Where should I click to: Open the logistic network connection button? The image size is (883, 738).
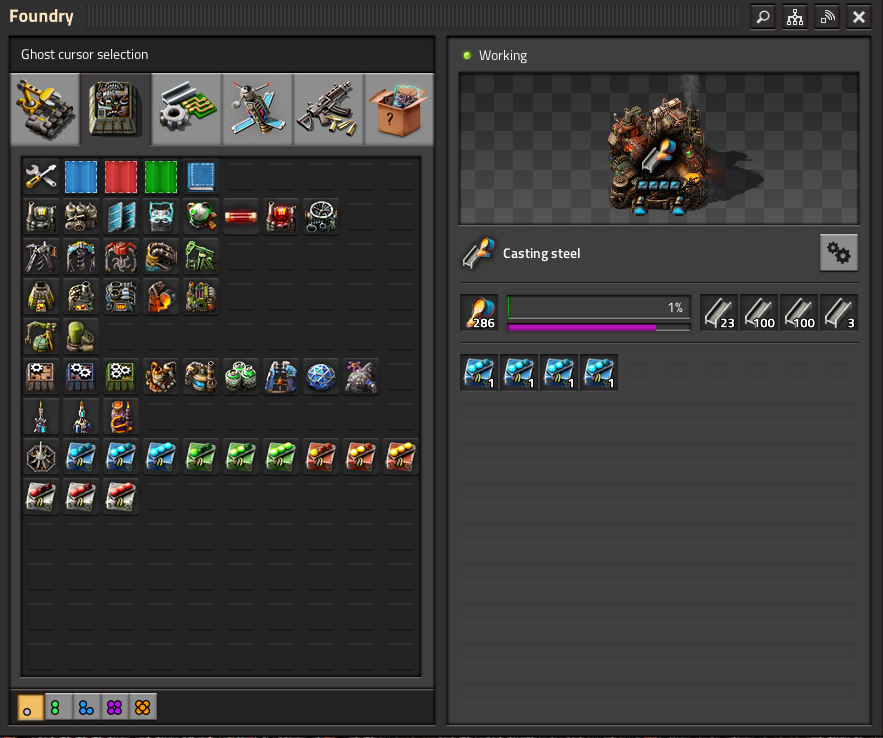click(827, 17)
